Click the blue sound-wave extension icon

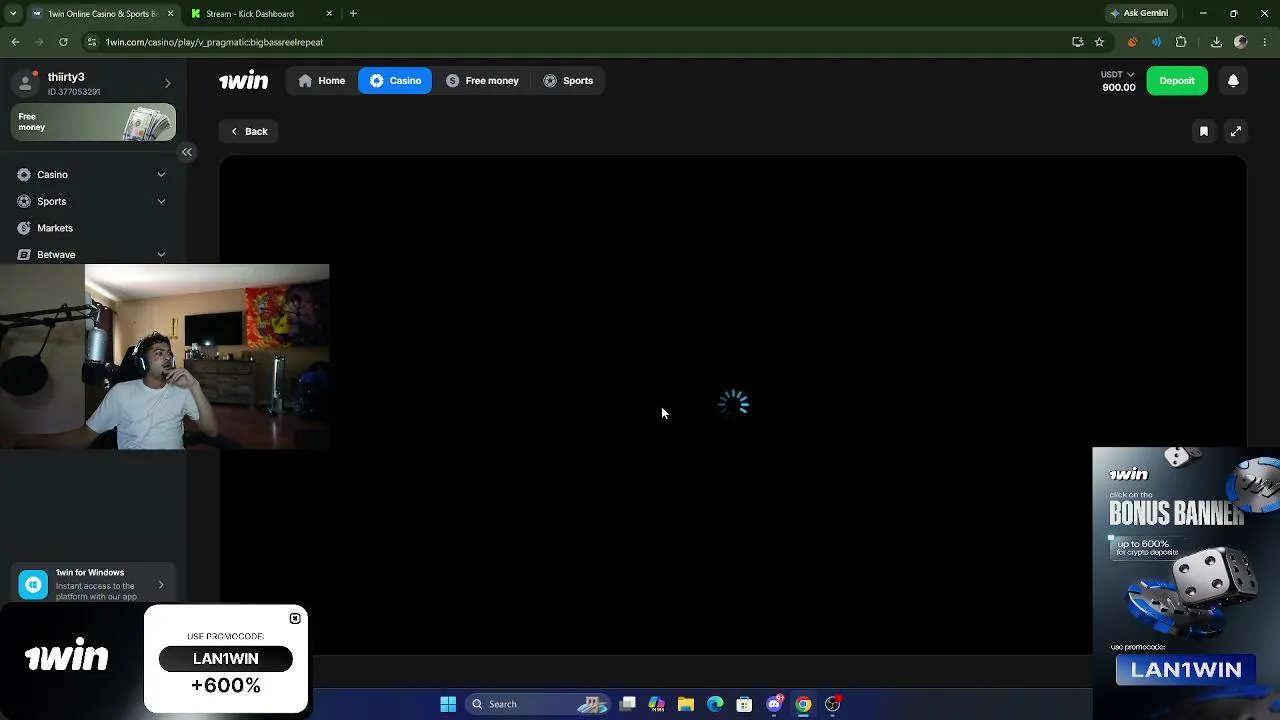pyautogui.click(x=1156, y=42)
